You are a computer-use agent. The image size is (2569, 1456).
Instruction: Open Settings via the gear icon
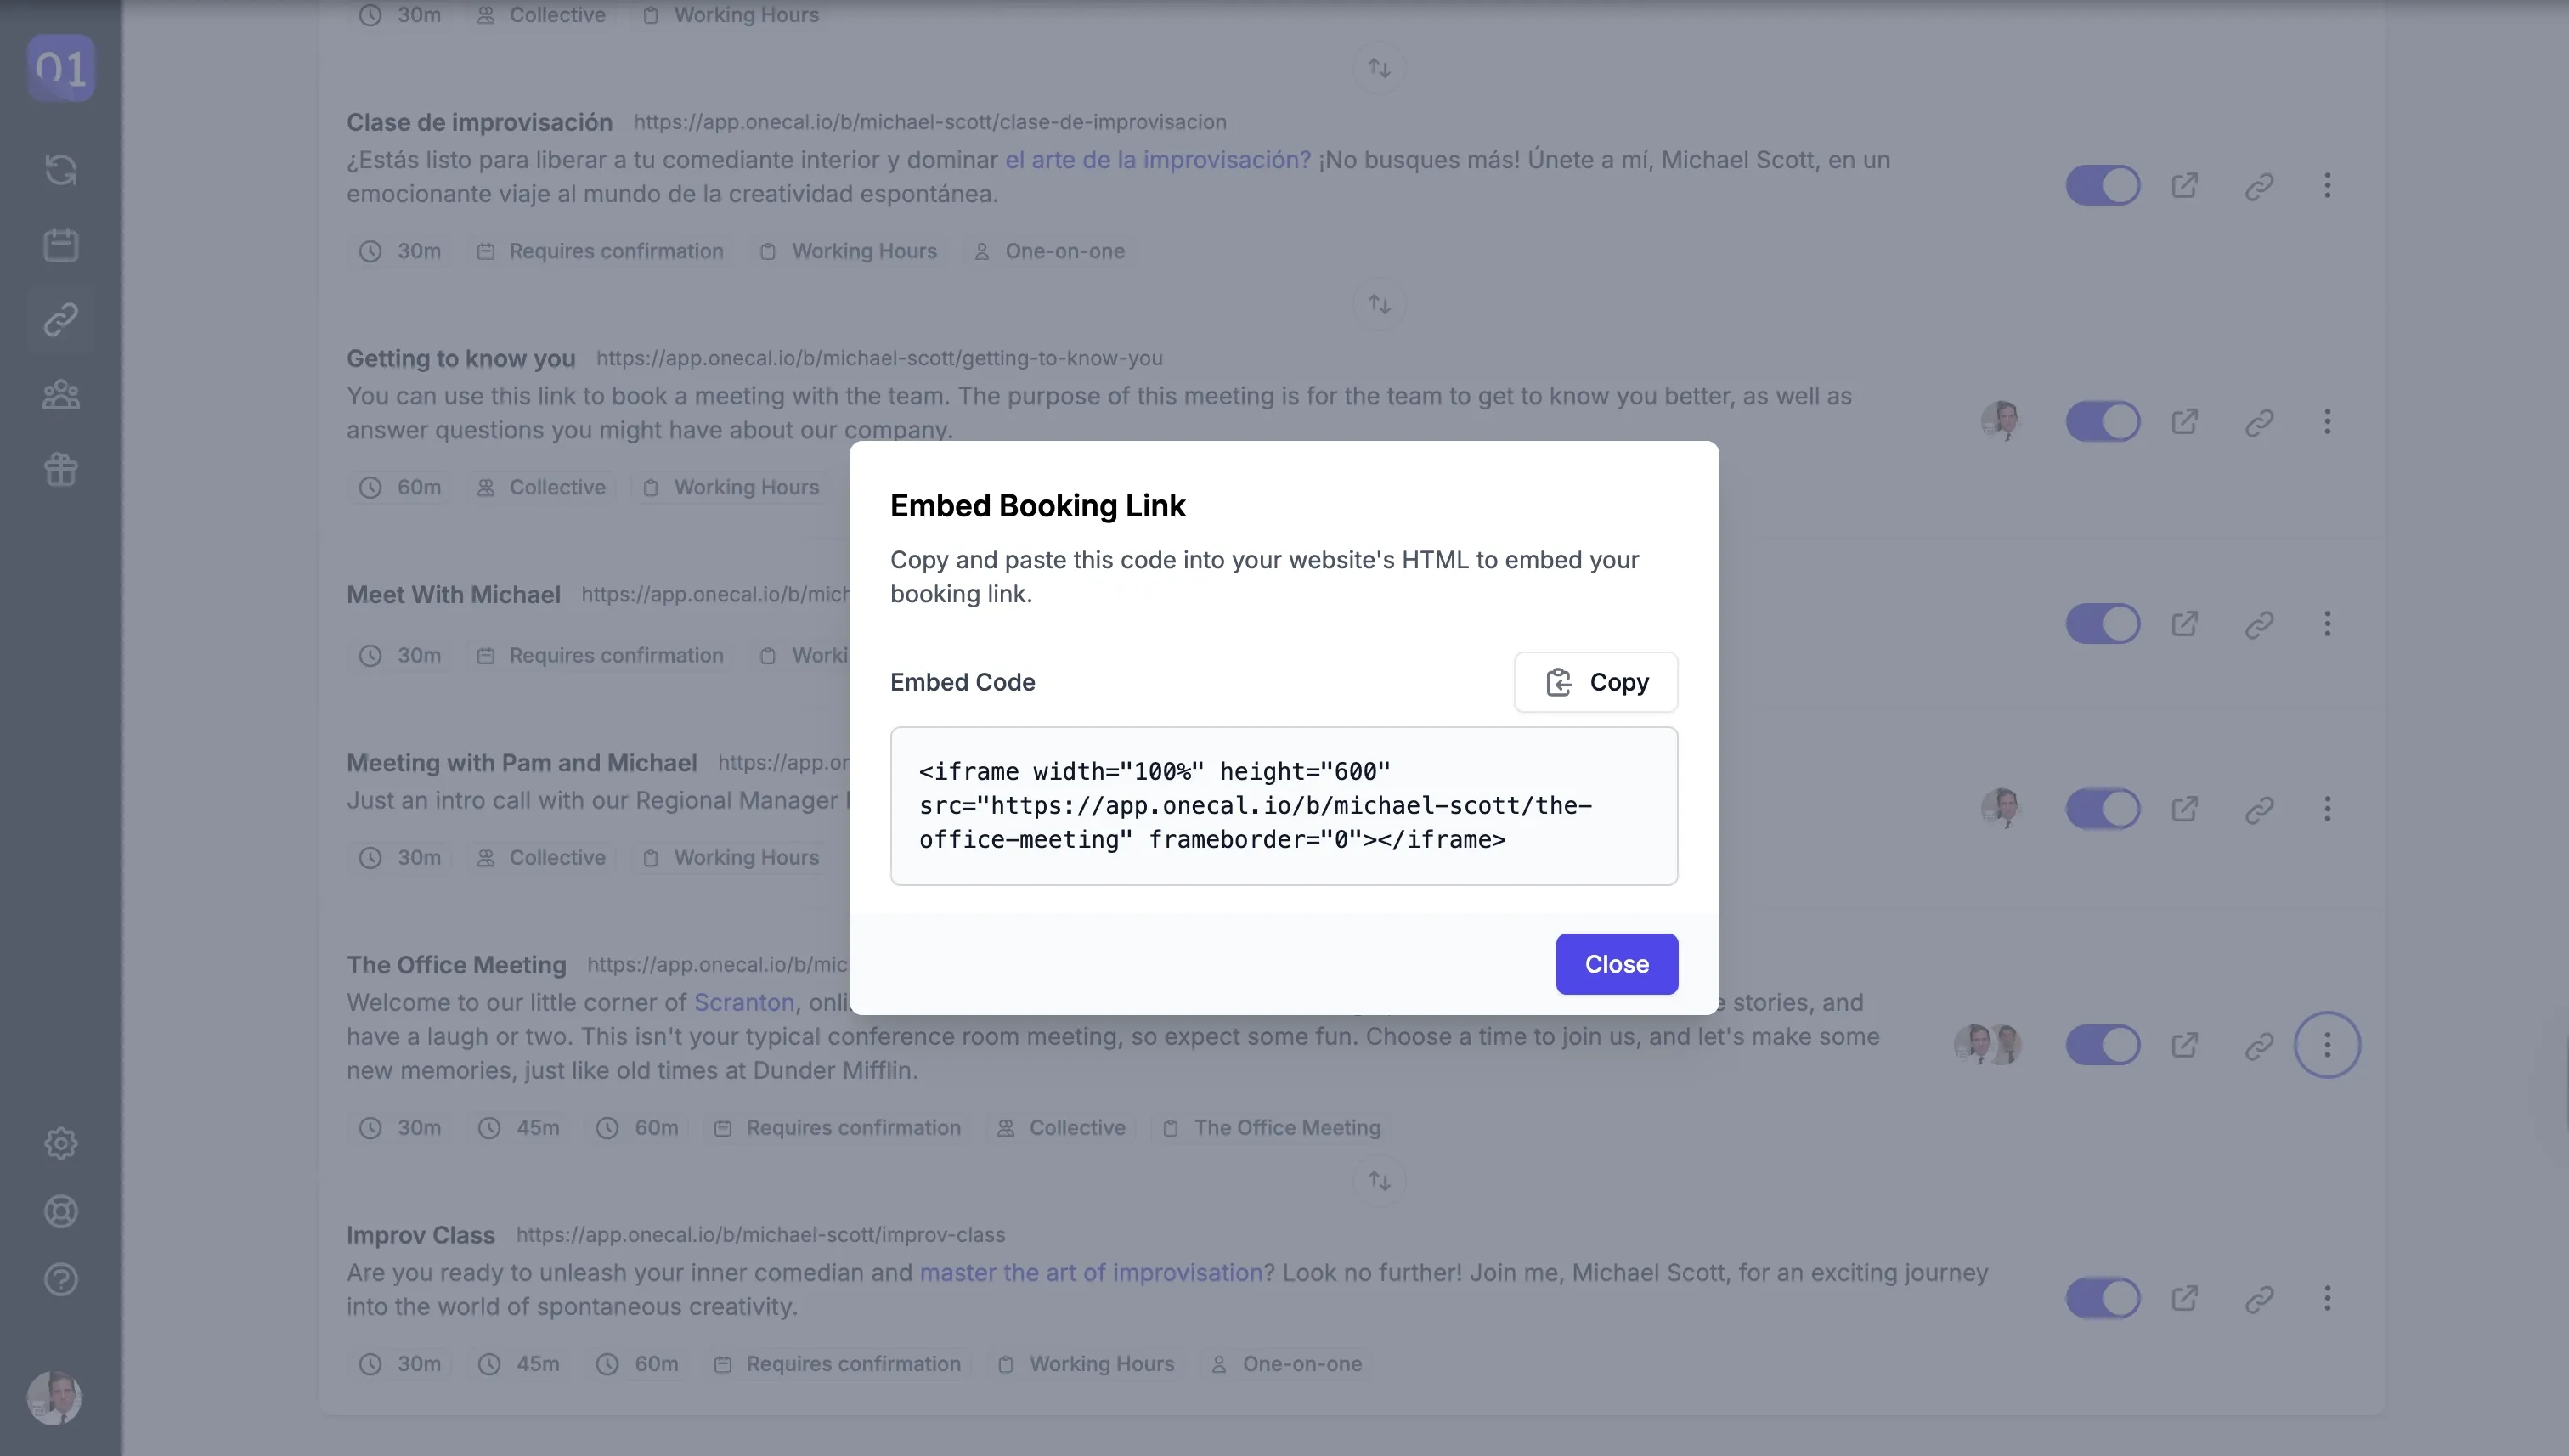pyautogui.click(x=60, y=1143)
